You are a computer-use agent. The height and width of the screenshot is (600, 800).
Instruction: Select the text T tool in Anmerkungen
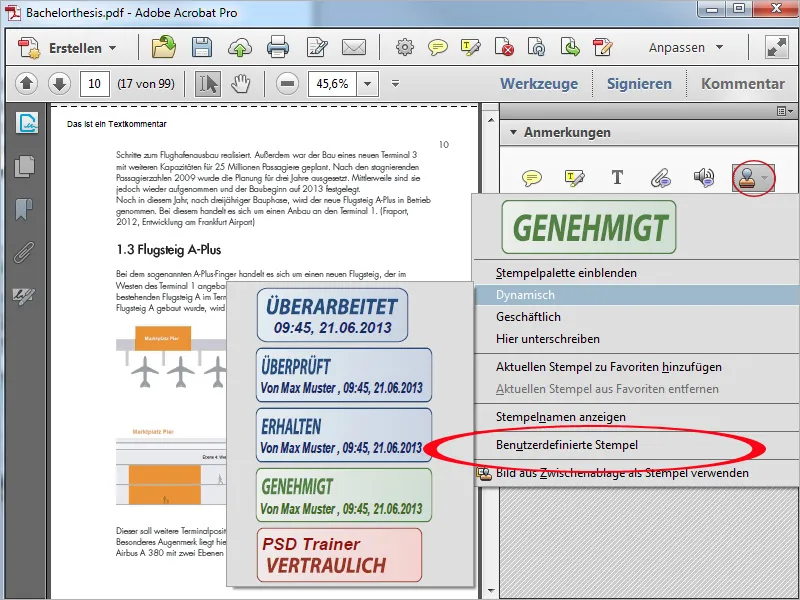click(617, 178)
